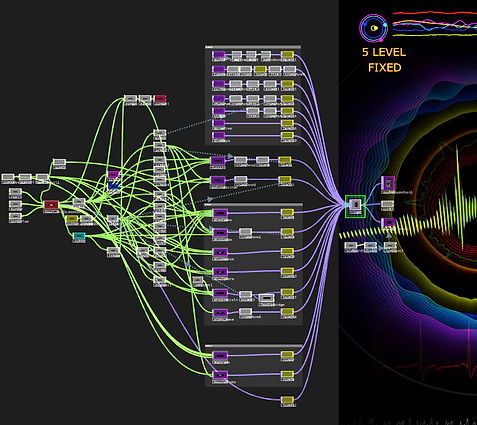Select the first-row purple node in the middle container
Image resolution: width=477 pixels, height=425 pixels.
(220, 213)
